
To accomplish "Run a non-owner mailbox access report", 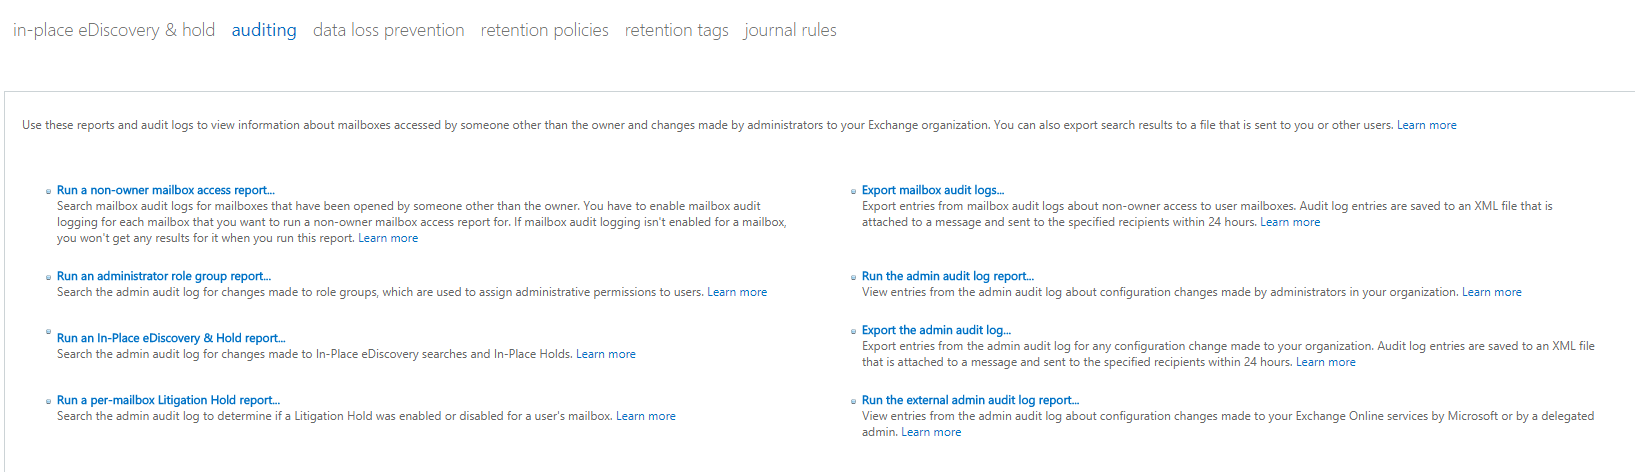I will click(x=165, y=190).
